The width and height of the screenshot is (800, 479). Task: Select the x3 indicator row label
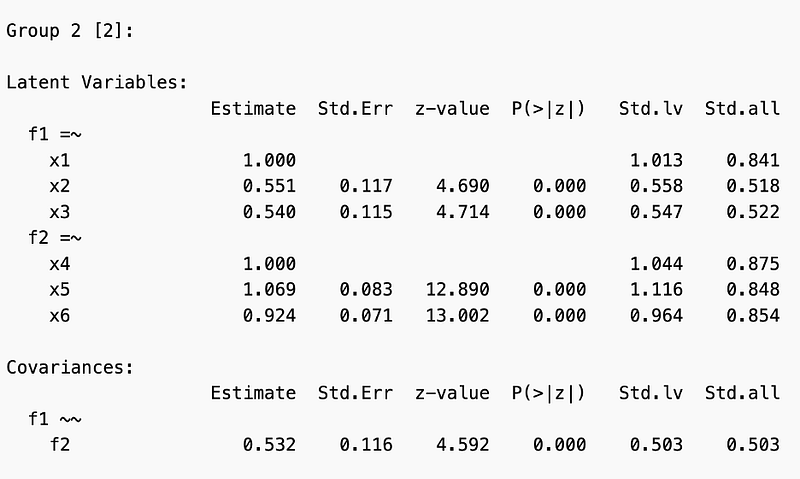(x=61, y=212)
